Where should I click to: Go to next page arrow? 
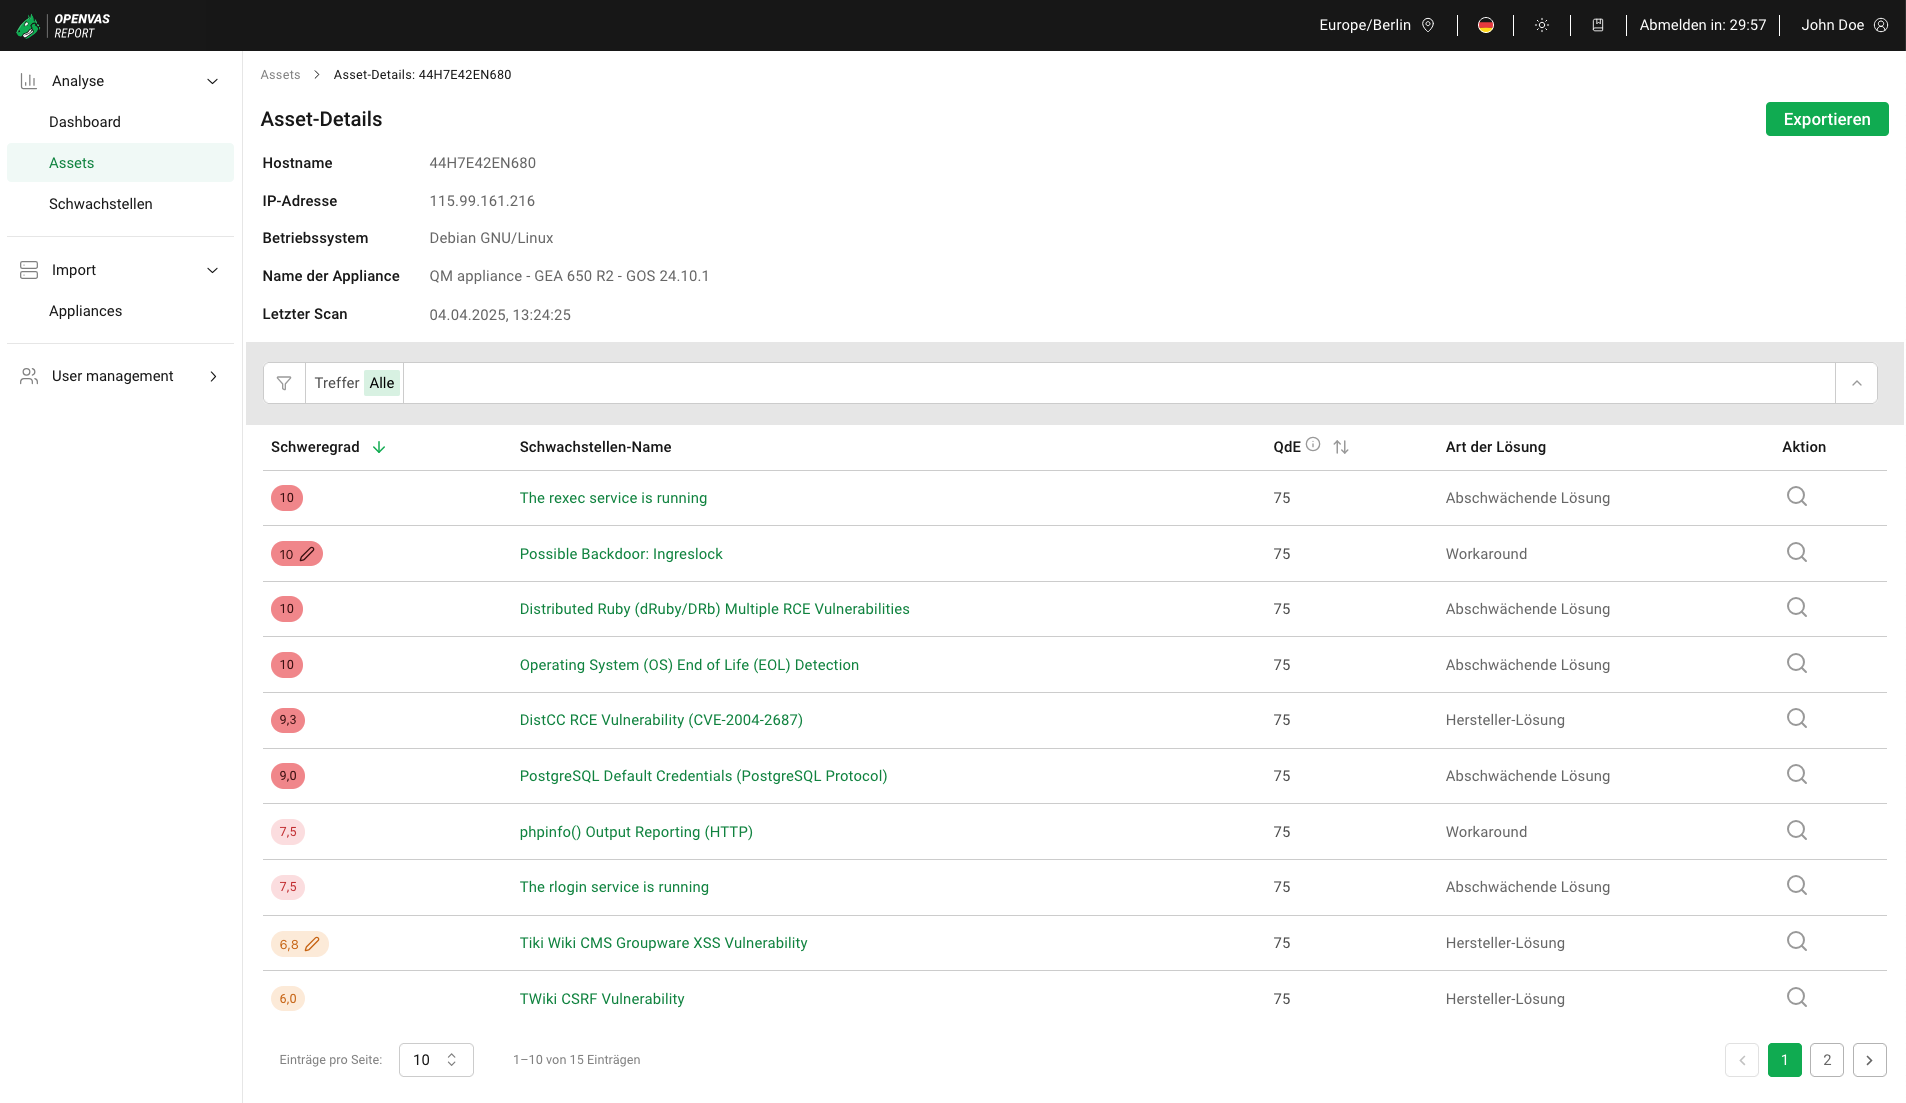pyautogui.click(x=1869, y=1060)
